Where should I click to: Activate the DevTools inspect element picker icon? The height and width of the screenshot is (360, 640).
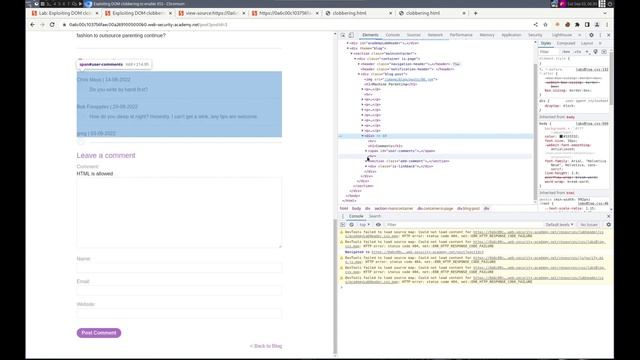coord(343,35)
